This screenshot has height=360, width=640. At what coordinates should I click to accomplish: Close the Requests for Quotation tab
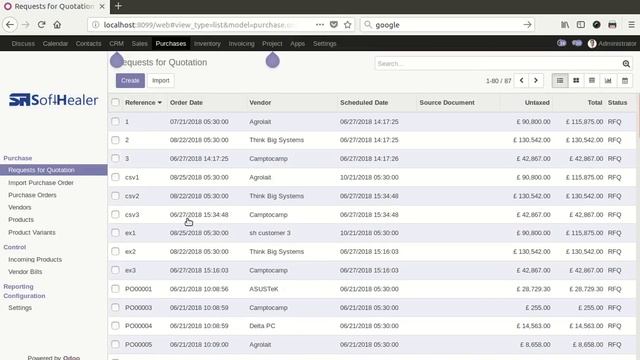(x=102, y=7)
